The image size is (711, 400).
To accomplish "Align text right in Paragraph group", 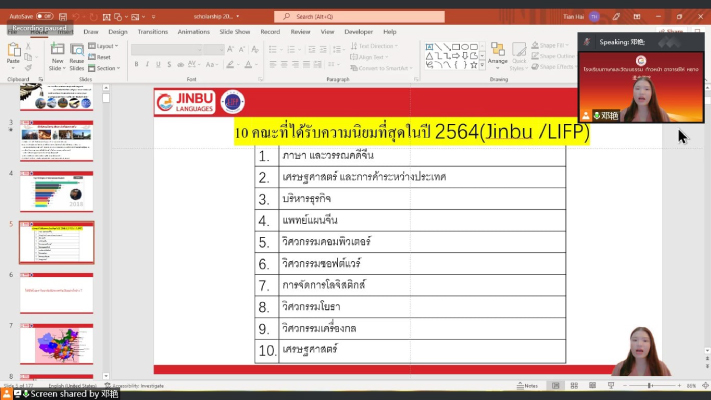I will coord(295,65).
